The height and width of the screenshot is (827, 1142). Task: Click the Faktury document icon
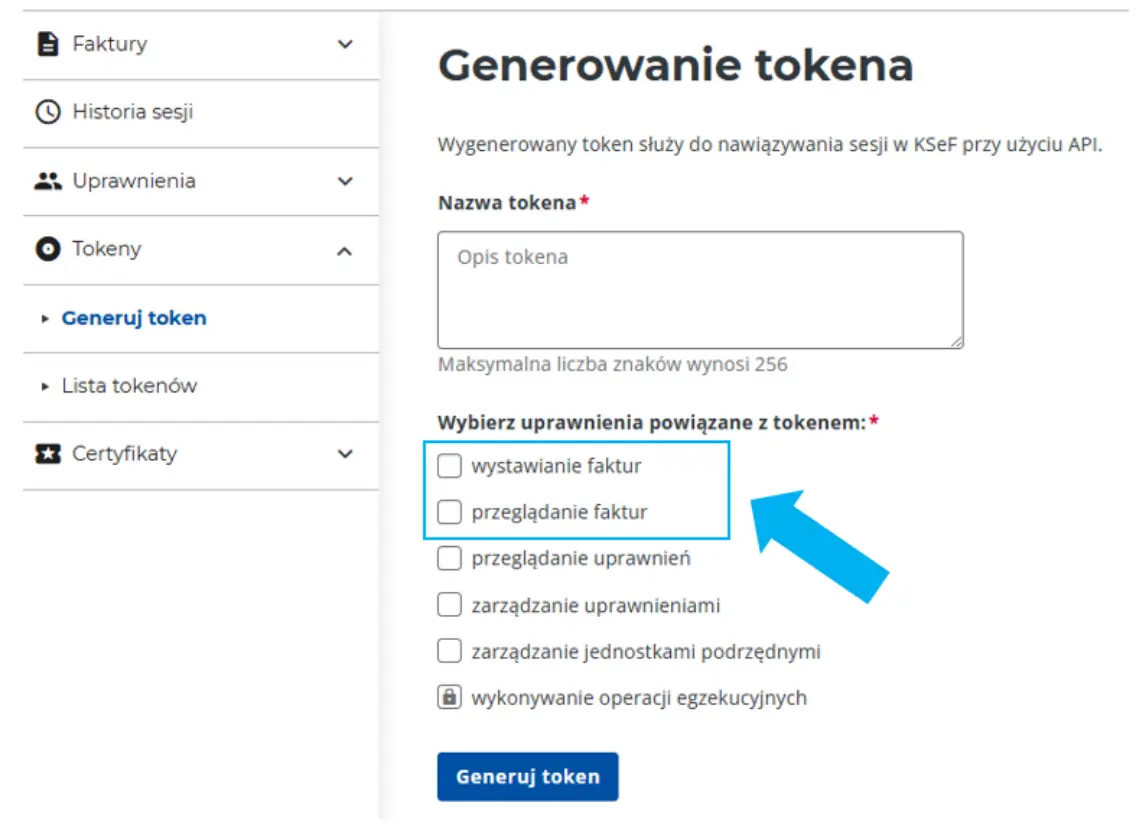click(x=47, y=44)
